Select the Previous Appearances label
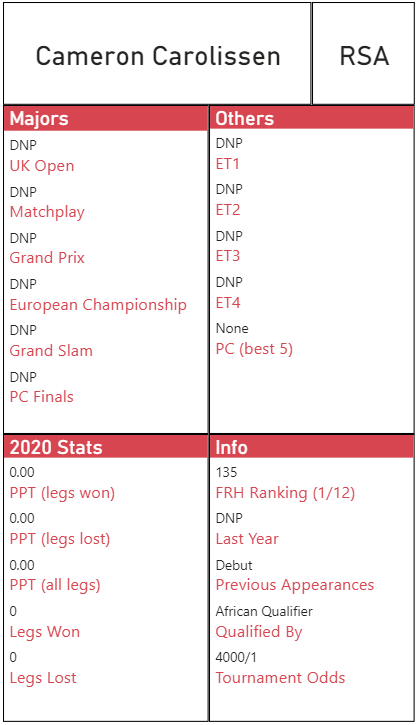This screenshot has height=725, width=418. point(295,585)
